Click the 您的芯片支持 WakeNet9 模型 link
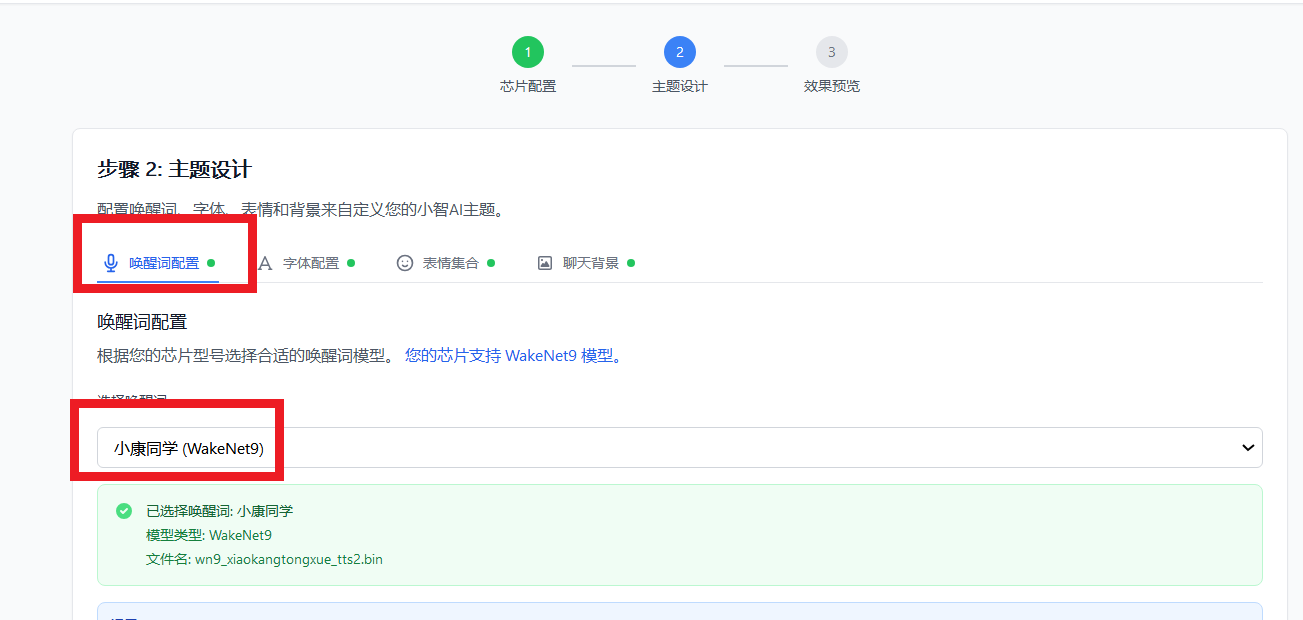This screenshot has width=1303, height=620. (x=512, y=356)
